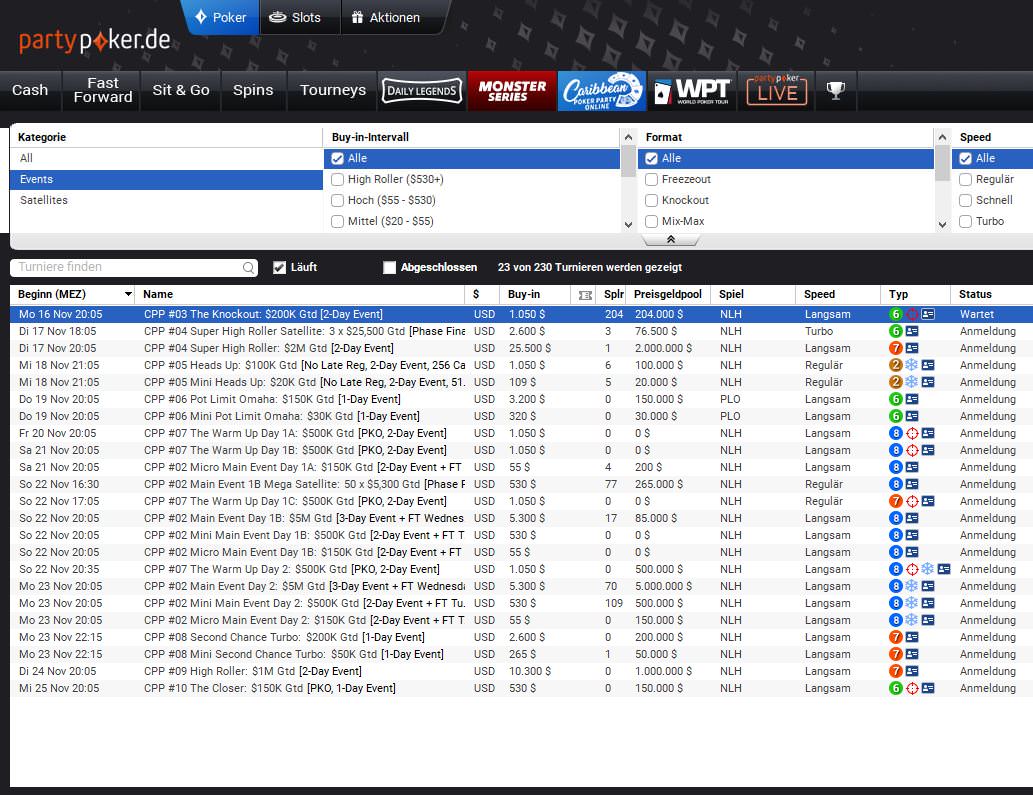Open the Beginn (MEZ) column sort dropdown arrow
Image resolution: width=1033 pixels, height=795 pixels.
[128, 295]
